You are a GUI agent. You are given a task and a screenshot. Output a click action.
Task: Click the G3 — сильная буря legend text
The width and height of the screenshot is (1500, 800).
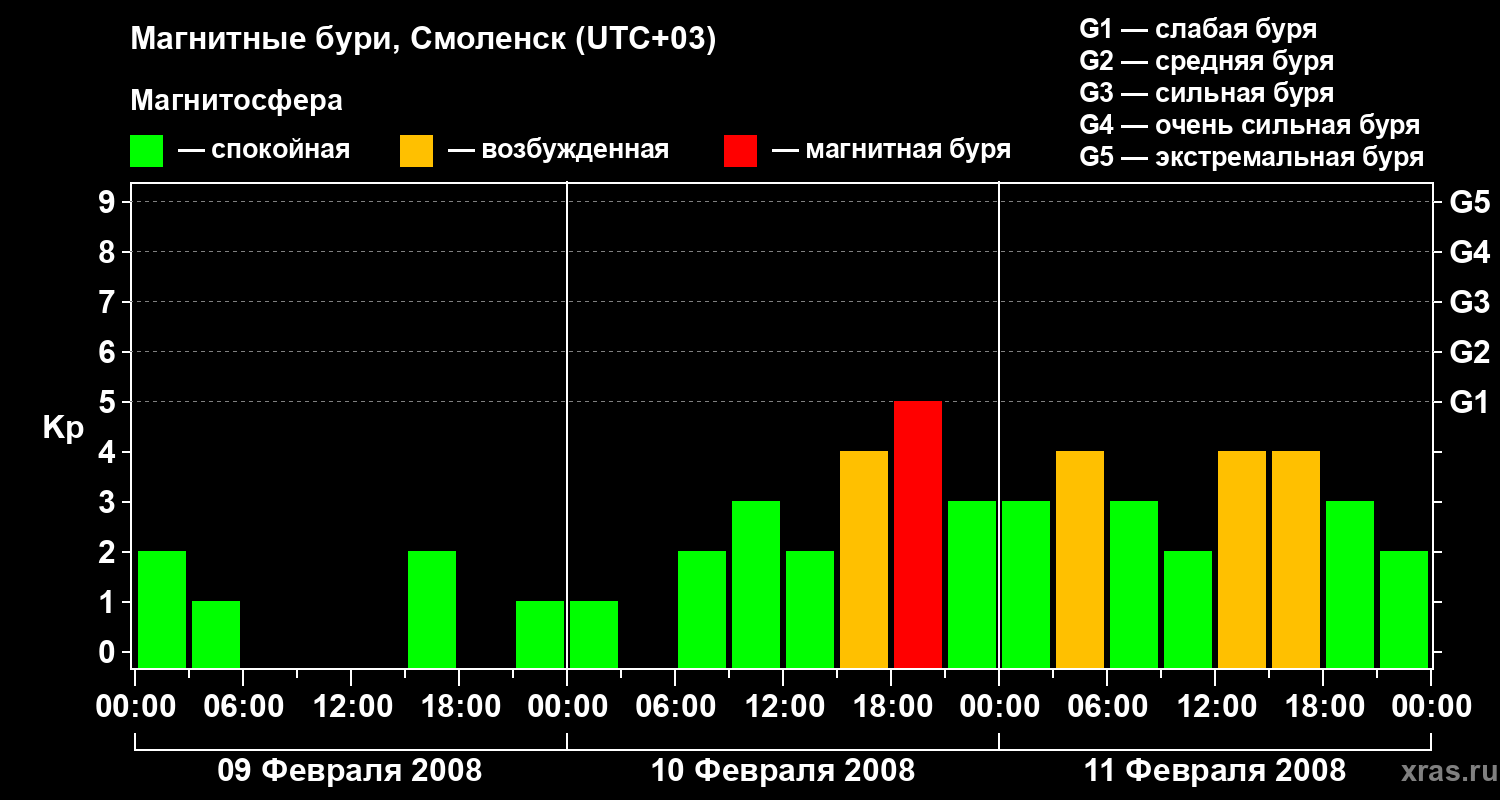pos(1207,93)
